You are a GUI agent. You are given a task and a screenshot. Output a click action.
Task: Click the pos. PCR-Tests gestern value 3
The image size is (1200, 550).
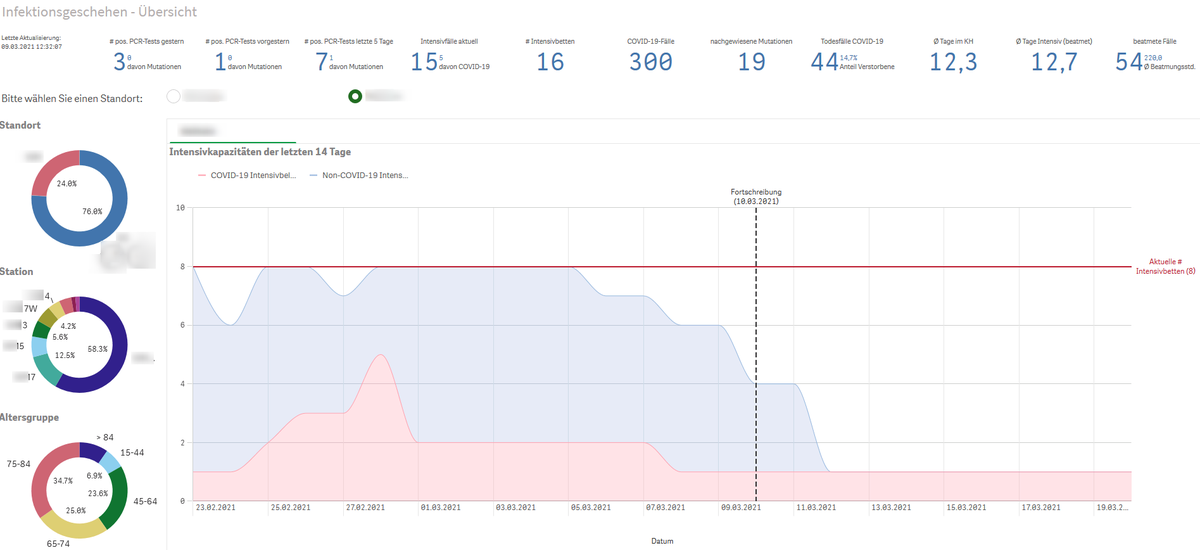(x=118, y=63)
